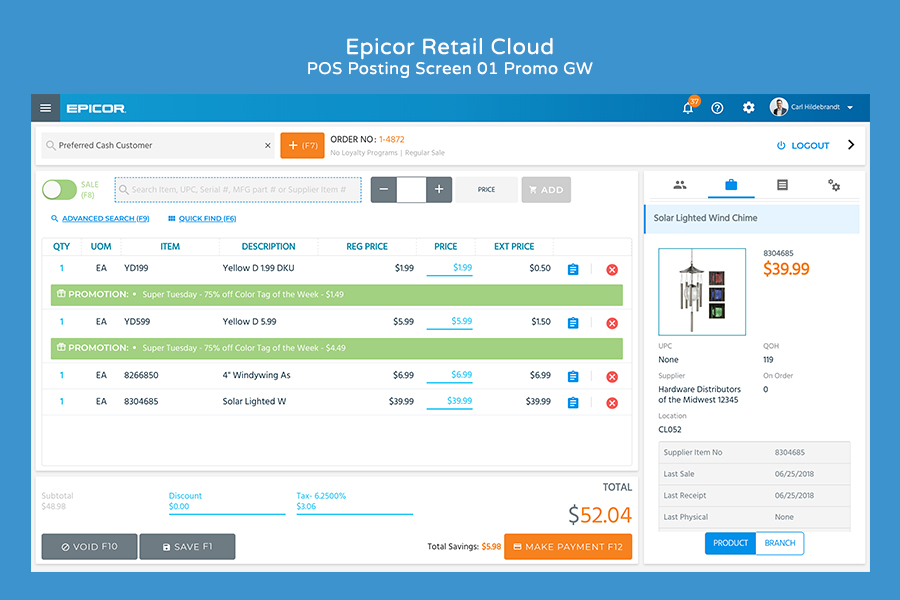Clear the Preferred Cash Customer field
This screenshot has height=600, width=900.
point(267,146)
